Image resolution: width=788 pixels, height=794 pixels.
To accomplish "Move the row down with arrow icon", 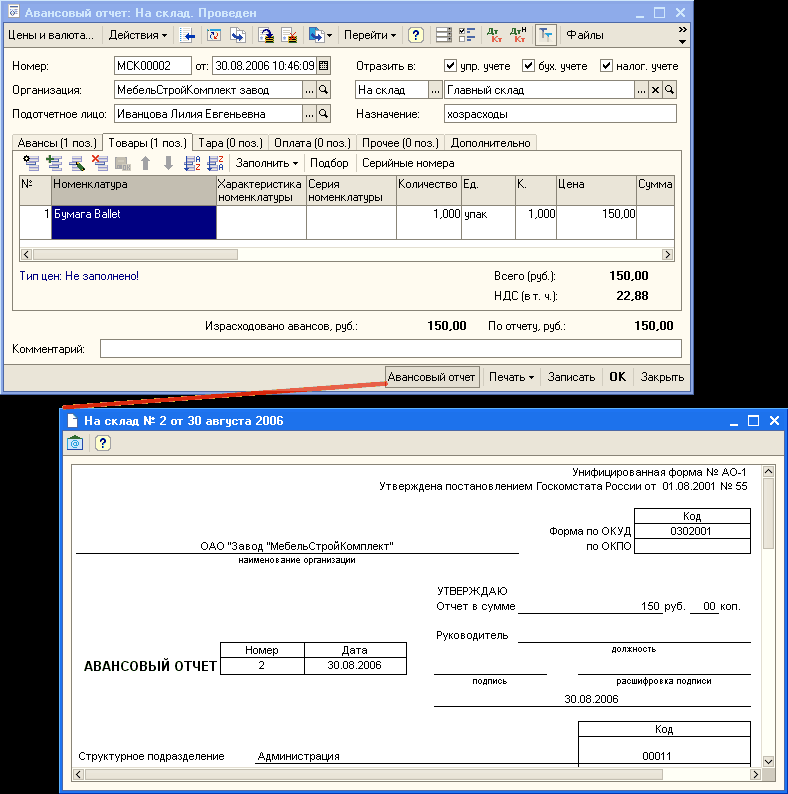I will 169,163.
